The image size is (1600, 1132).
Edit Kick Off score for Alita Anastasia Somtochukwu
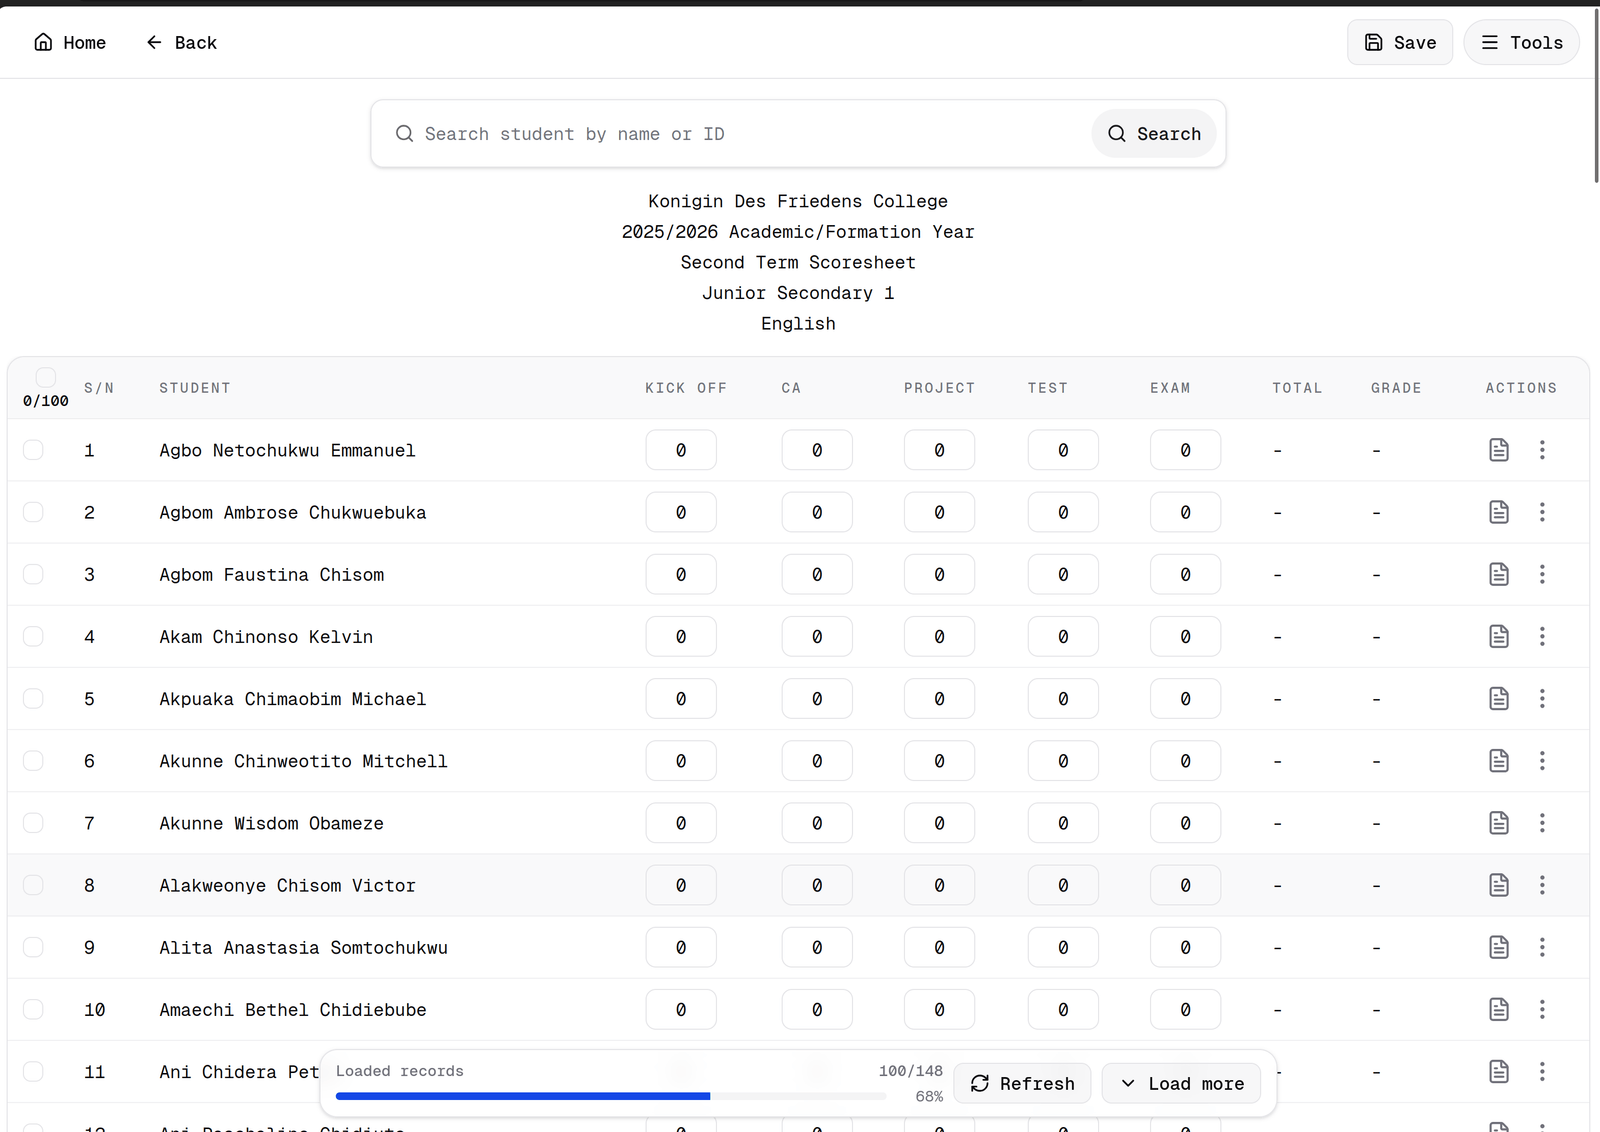pyautogui.click(x=681, y=947)
